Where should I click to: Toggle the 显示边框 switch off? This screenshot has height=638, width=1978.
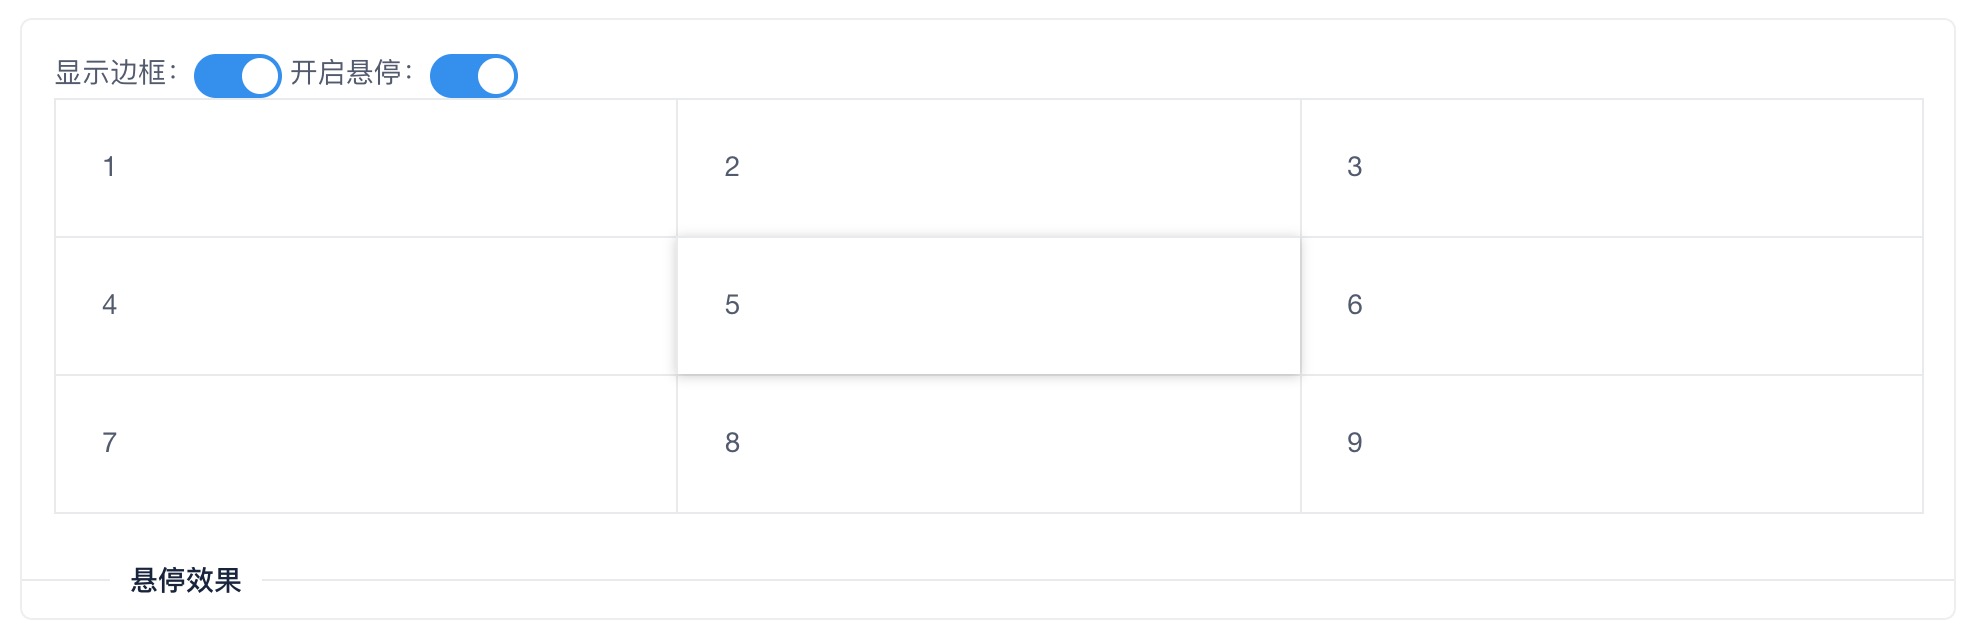(x=237, y=76)
